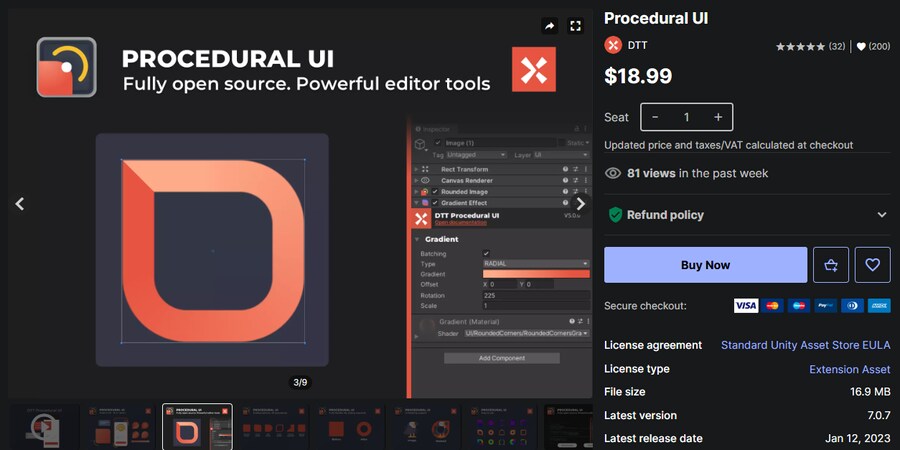Open the DTT publisher page link
The image size is (900, 450).
pos(638,45)
